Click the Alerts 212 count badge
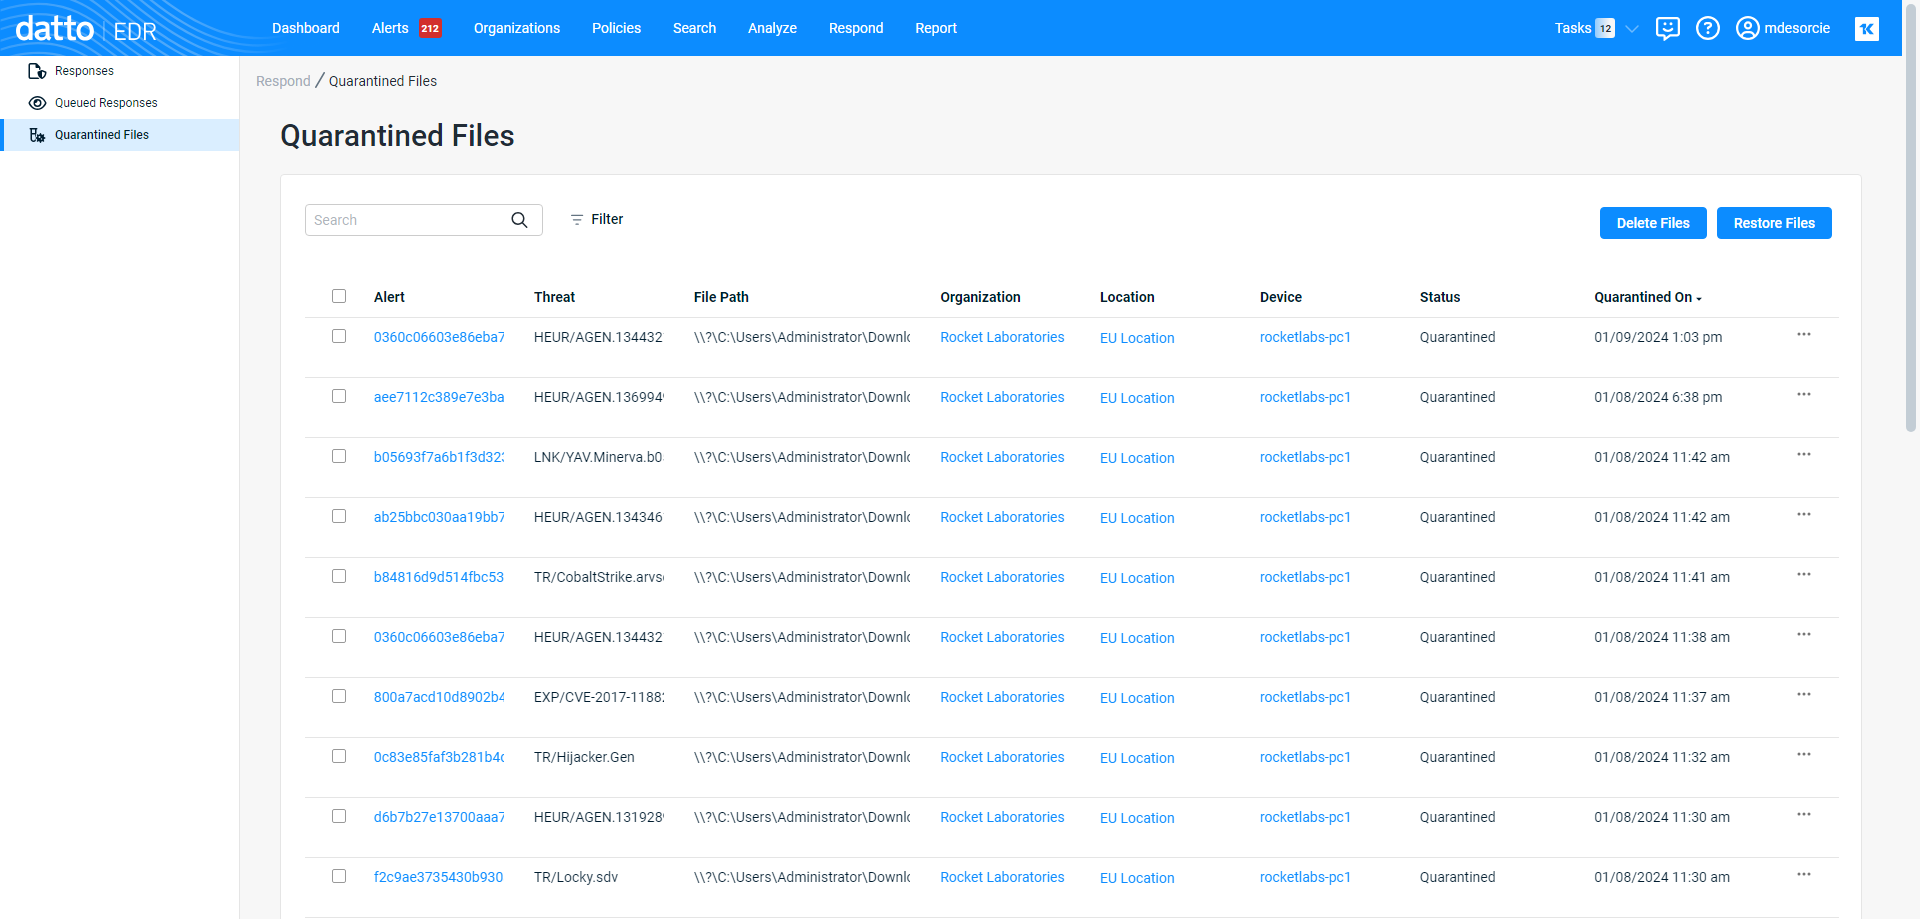Screen dimensions: 1920x919 (430, 28)
